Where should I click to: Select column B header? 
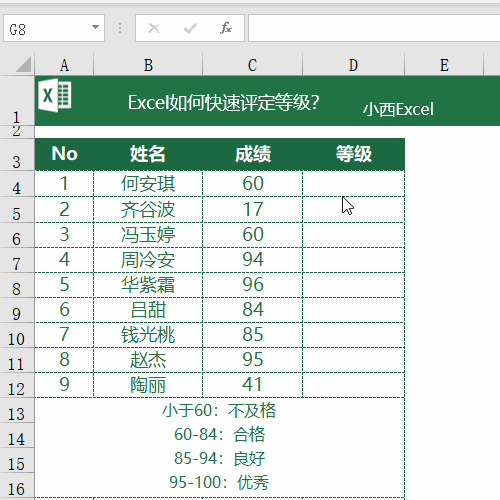tap(148, 65)
